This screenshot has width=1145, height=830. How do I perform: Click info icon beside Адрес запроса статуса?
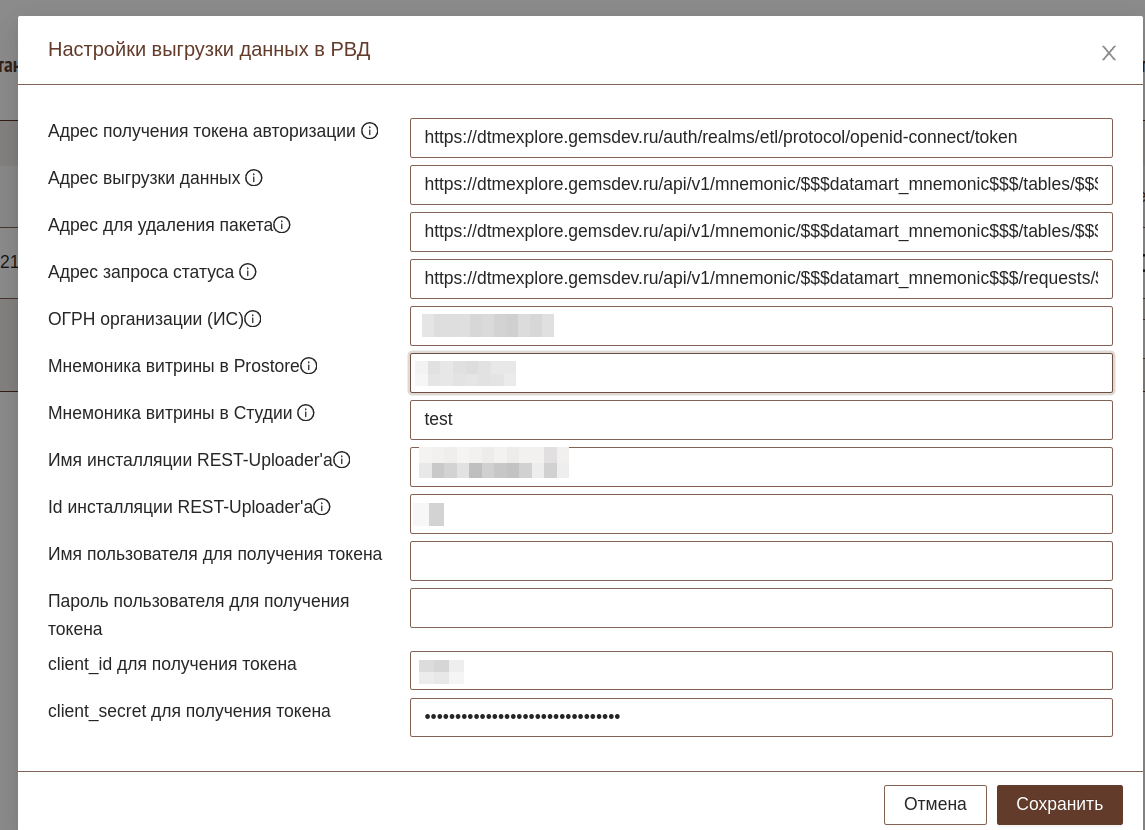click(248, 272)
